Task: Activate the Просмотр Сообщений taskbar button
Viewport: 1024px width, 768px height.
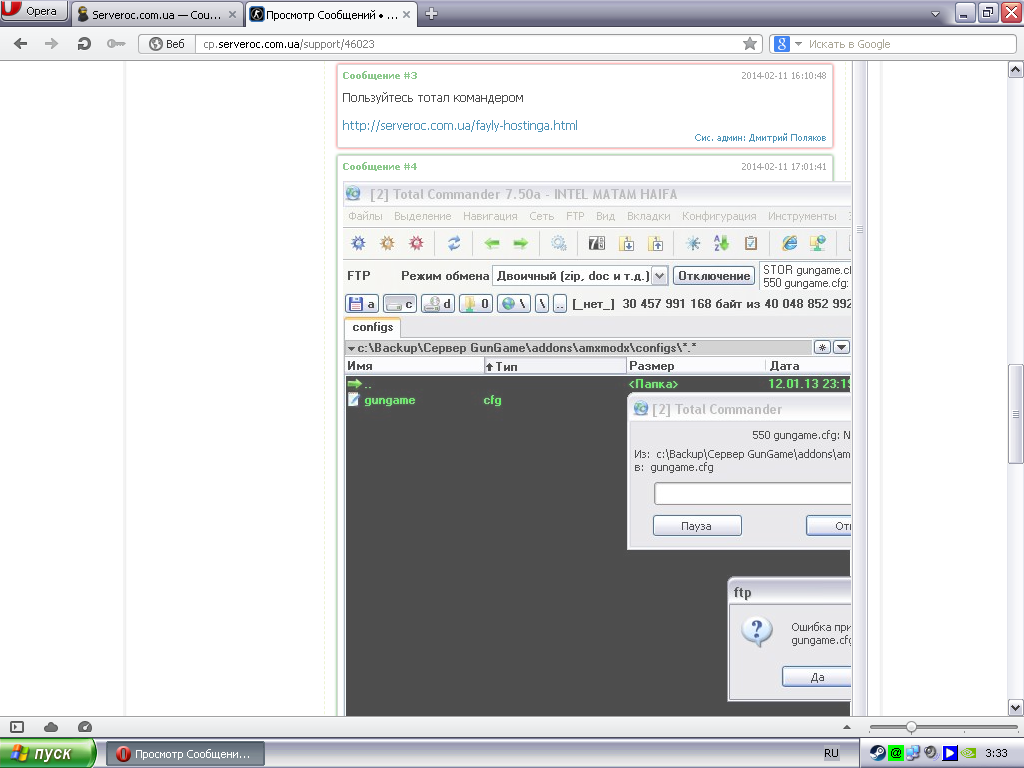Action: [185, 754]
